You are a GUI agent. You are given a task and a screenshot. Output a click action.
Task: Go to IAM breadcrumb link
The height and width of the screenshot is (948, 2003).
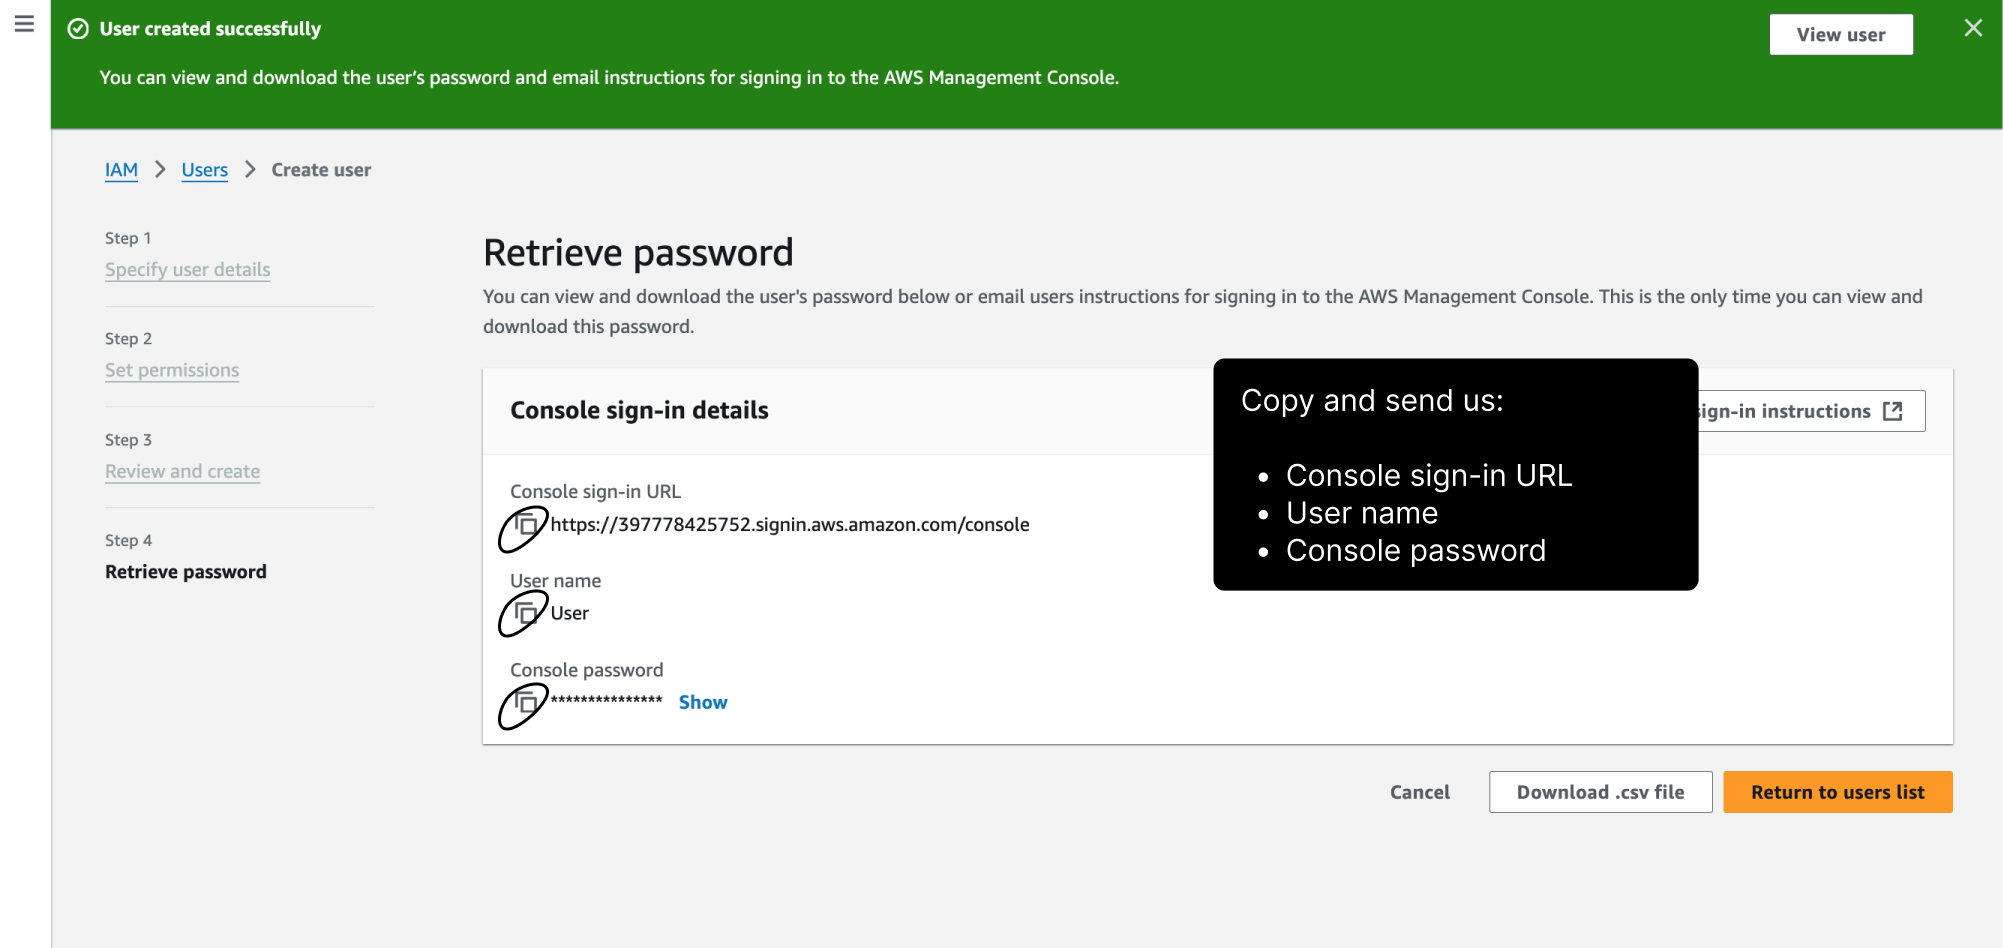(121, 170)
